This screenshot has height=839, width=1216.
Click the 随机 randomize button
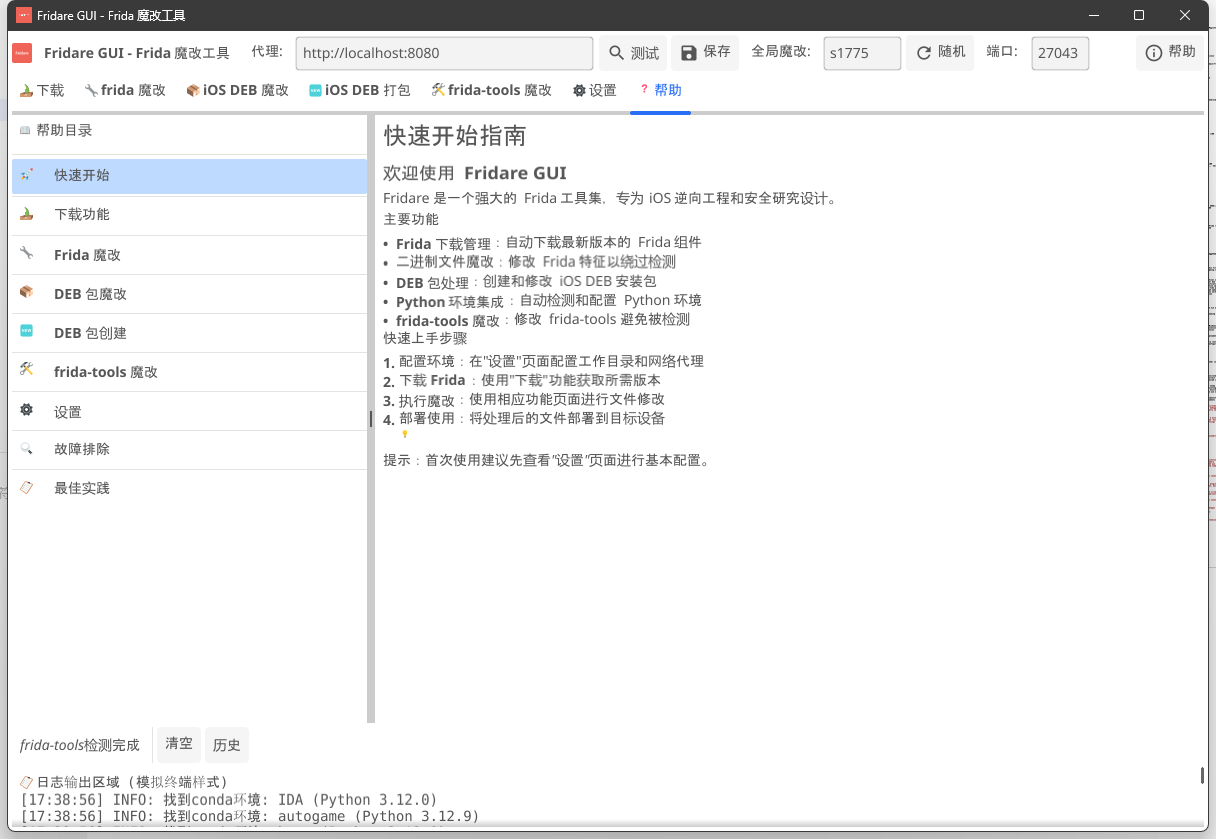(x=940, y=53)
